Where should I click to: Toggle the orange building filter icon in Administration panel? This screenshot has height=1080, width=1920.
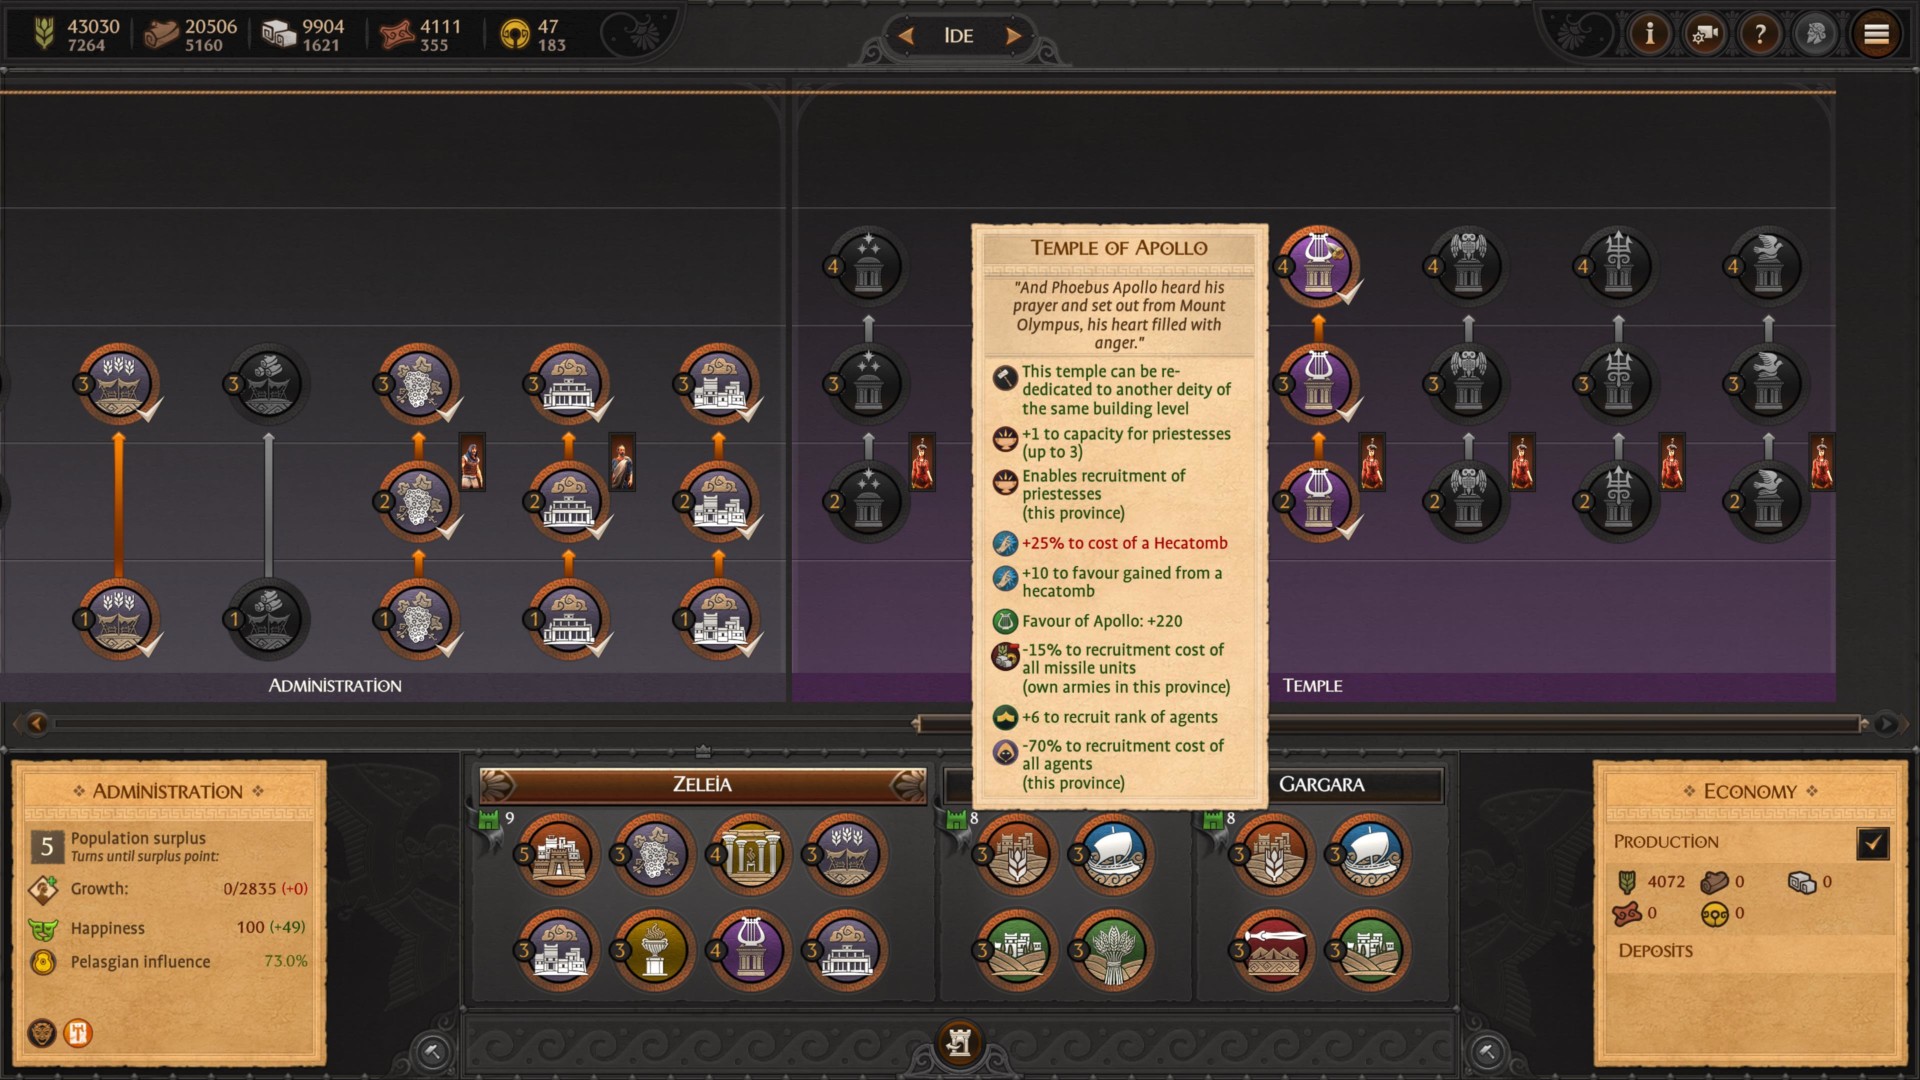[78, 1032]
